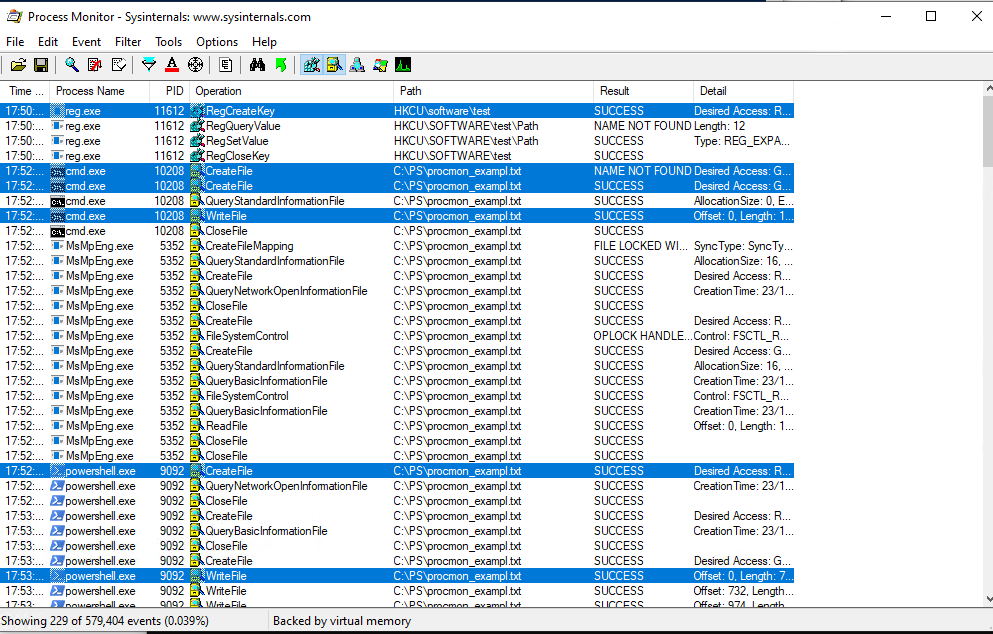Save events using the floppy disk icon
Screen dimensions: 993x634
(41, 65)
